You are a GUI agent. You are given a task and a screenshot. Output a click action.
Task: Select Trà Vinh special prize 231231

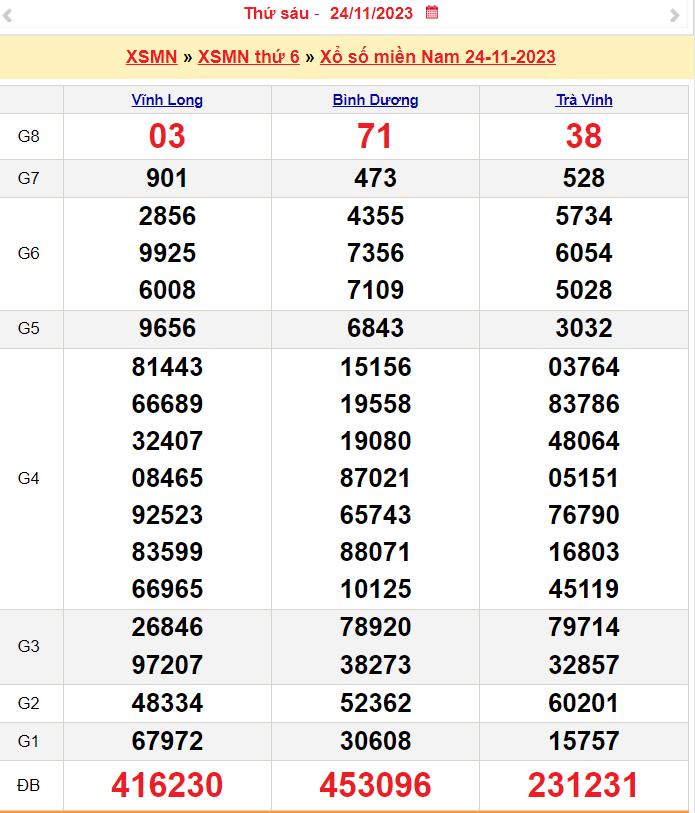tap(584, 785)
